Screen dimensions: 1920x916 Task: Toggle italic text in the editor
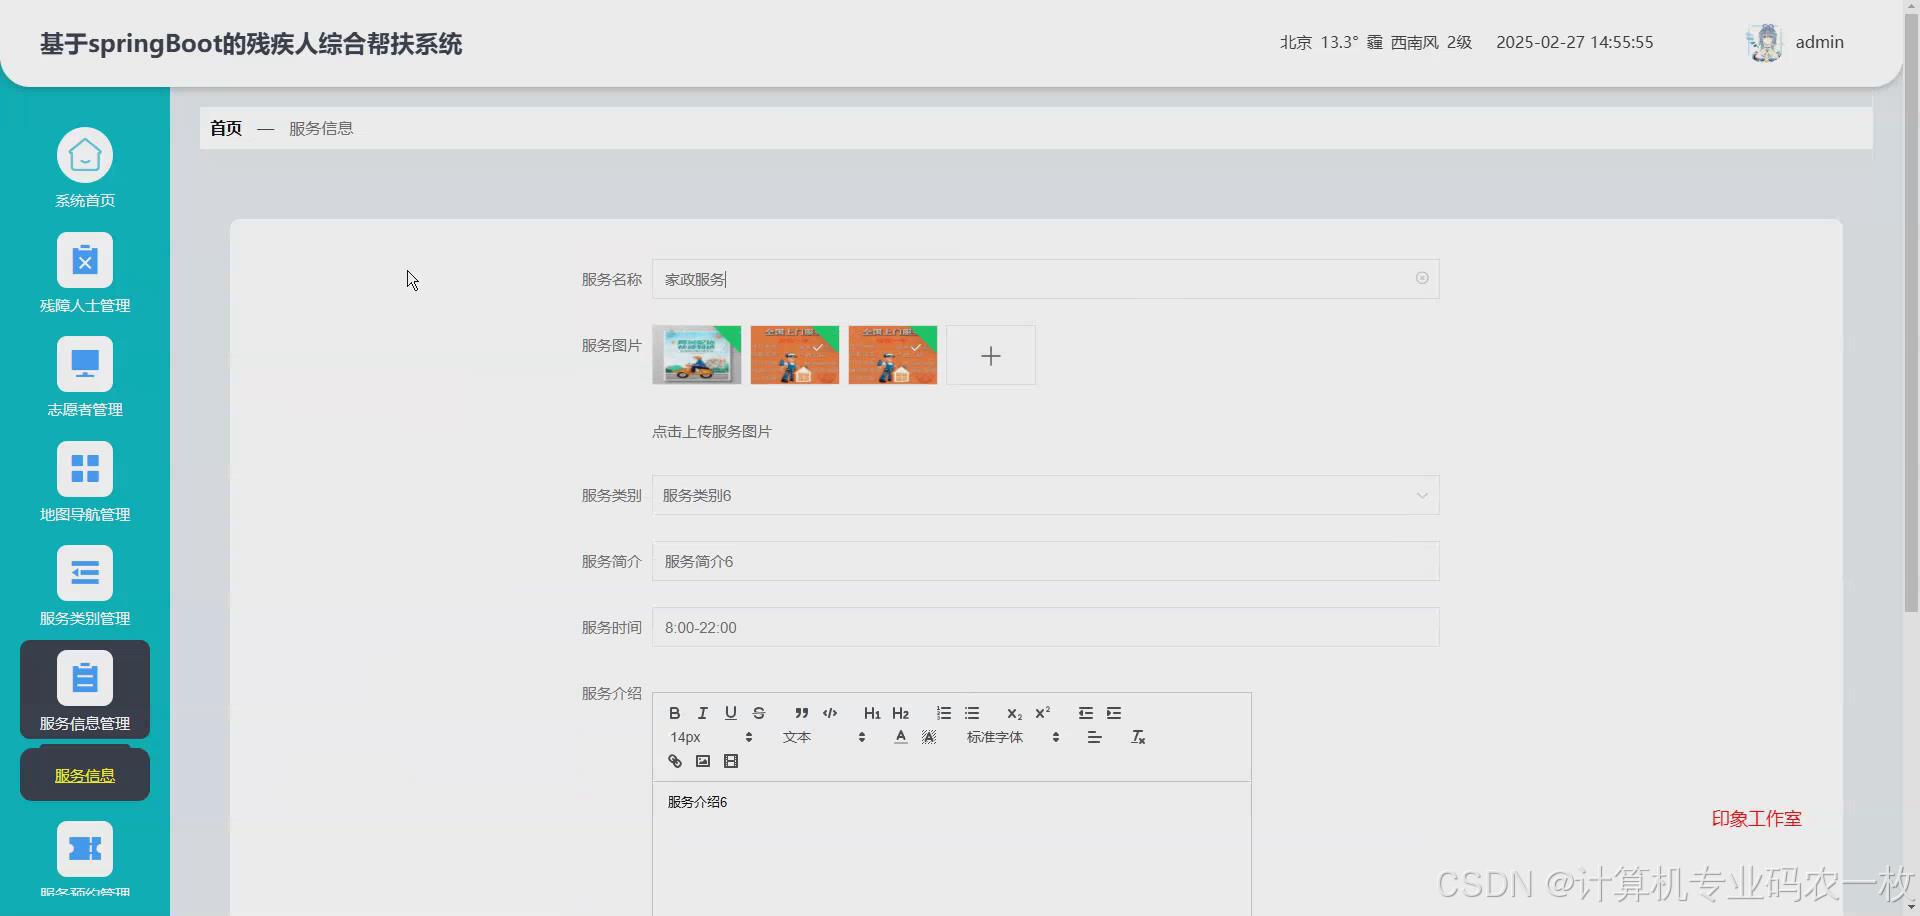(x=702, y=713)
